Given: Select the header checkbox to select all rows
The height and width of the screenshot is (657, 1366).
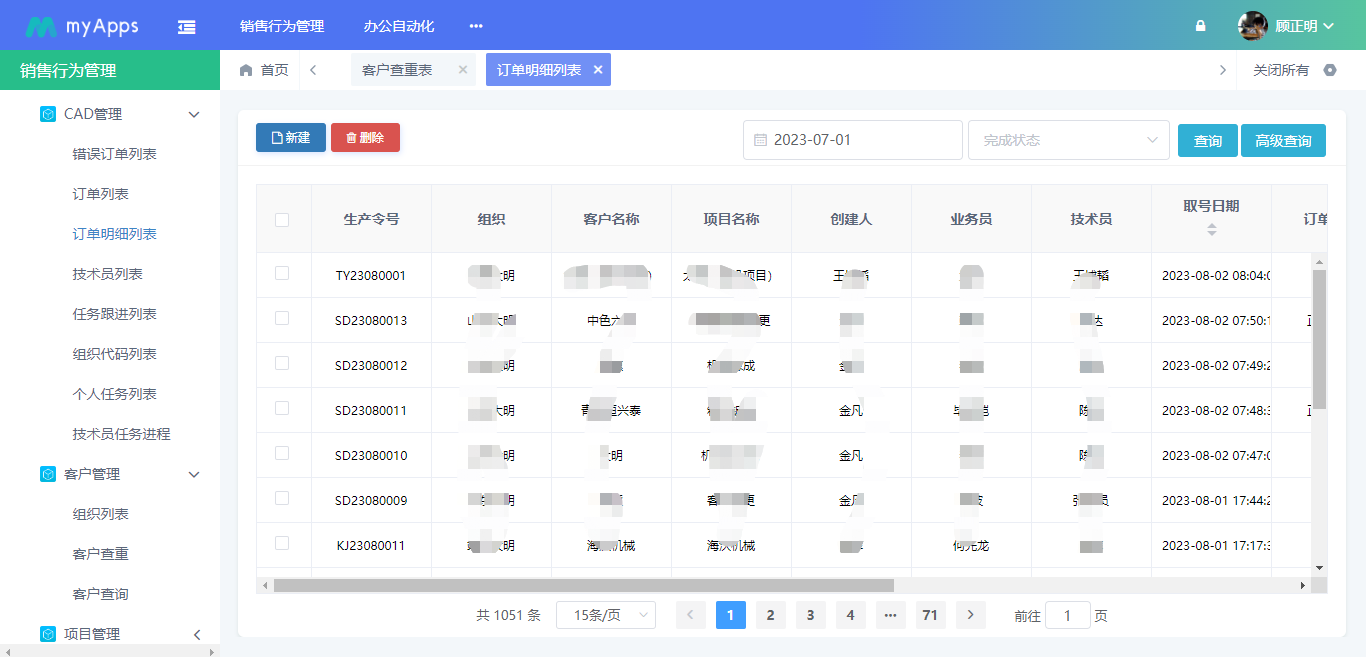Looking at the screenshot, I should coord(284,218).
